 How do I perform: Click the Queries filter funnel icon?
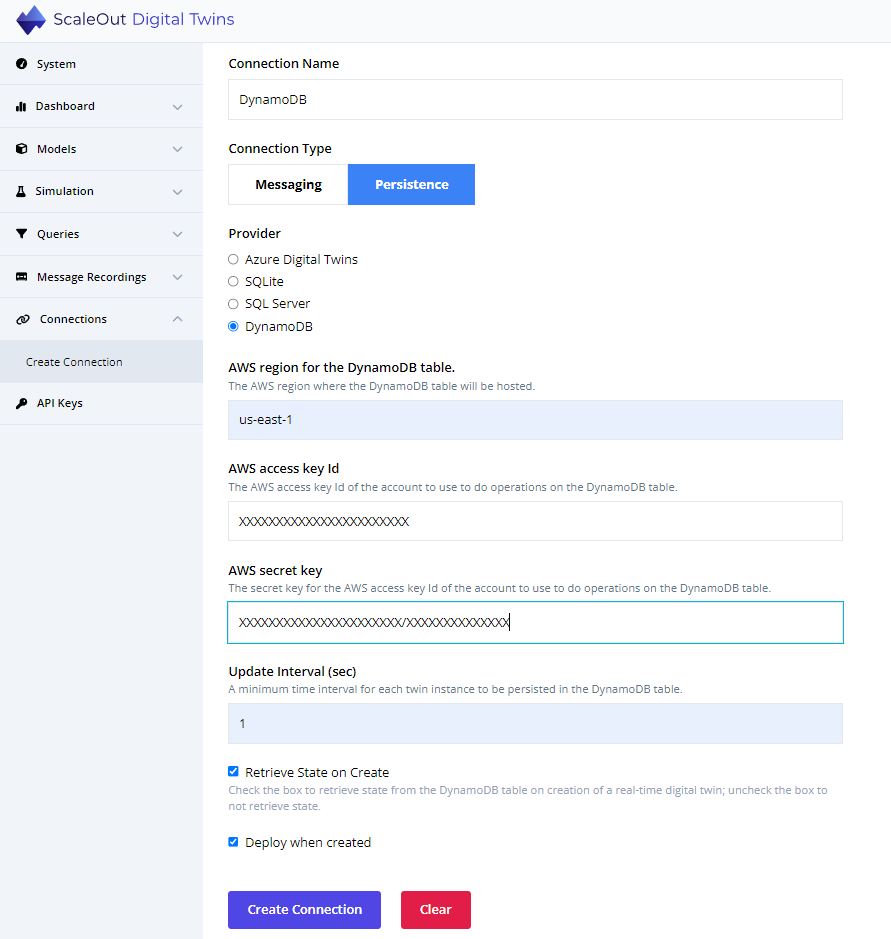[22, 234]
